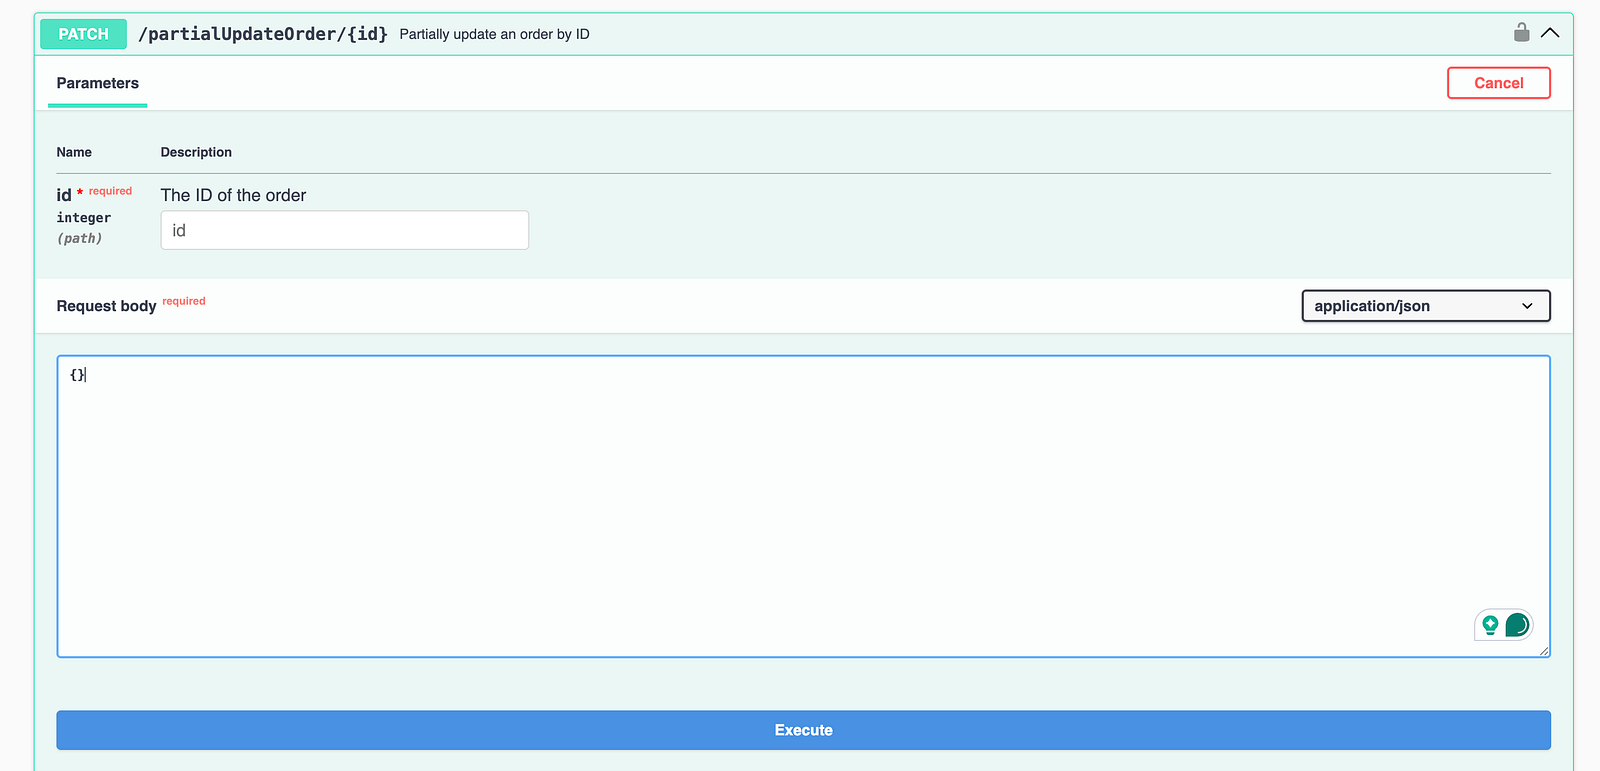Collapse the PATCH operation with chevron
This screenshot has width=1600, height=771.
[1550, 33]
